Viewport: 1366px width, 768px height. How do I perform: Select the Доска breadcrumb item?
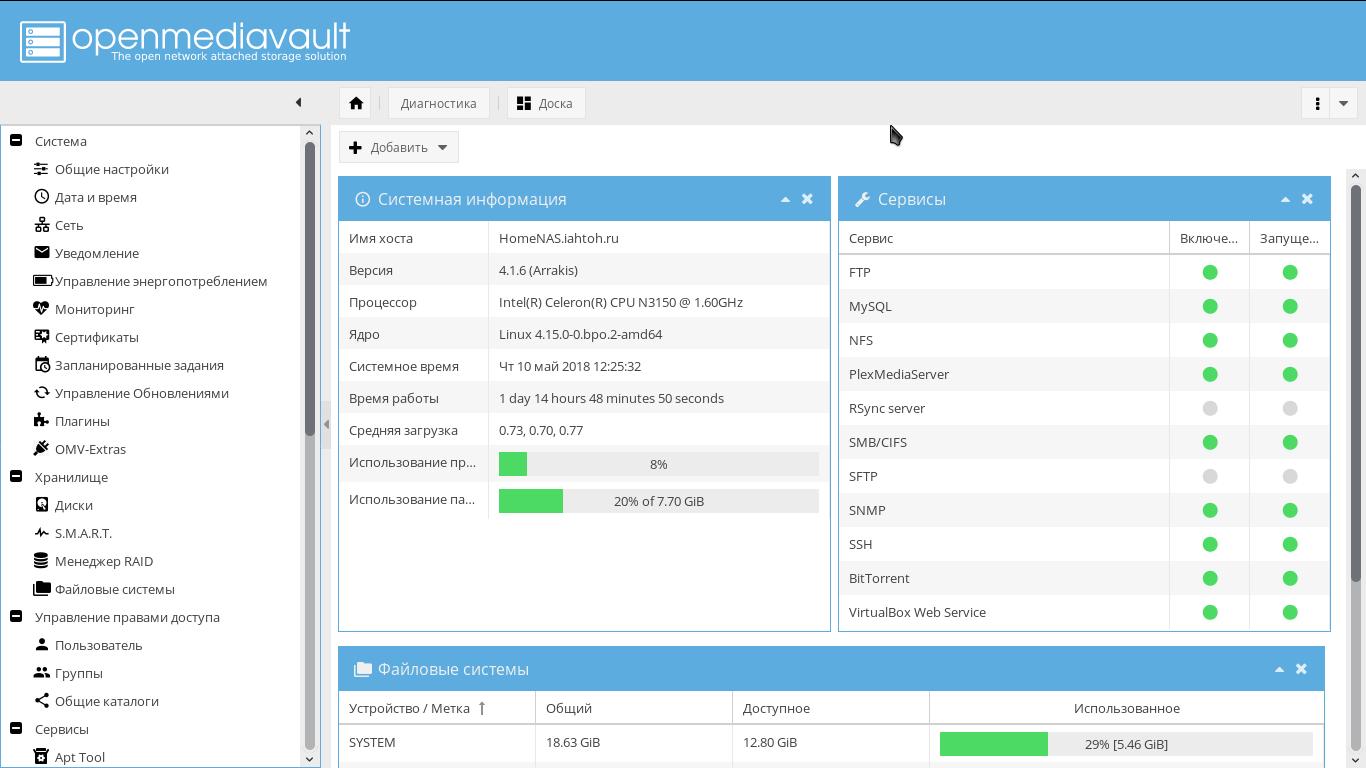point(546,103)
